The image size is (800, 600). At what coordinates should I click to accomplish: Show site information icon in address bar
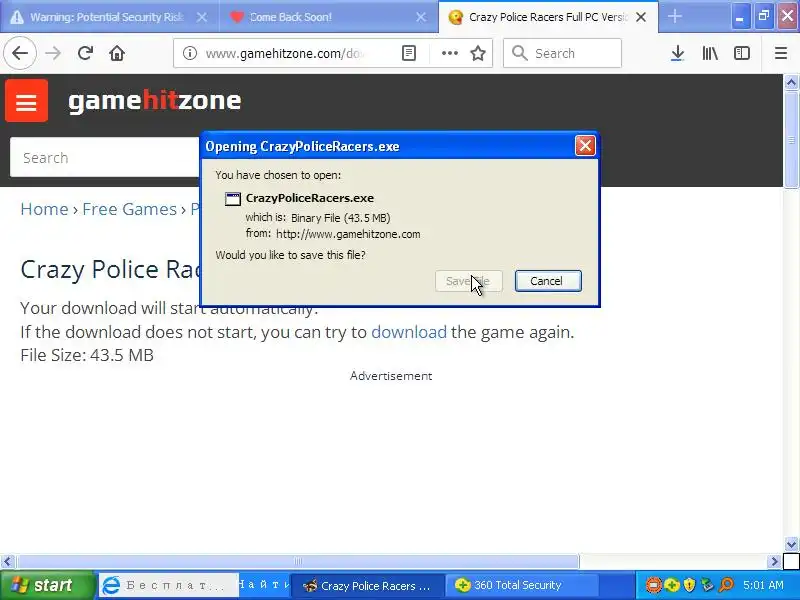tap(190, 53)
